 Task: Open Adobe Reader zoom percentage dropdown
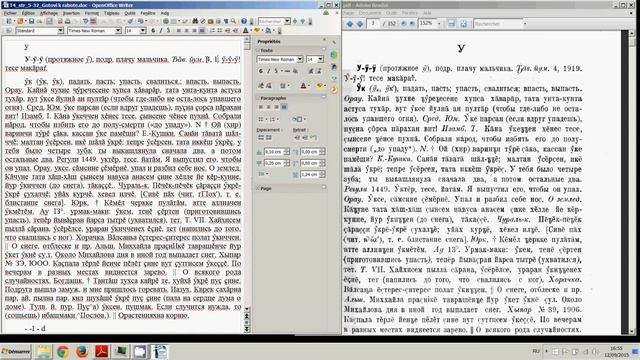point(439,24)
